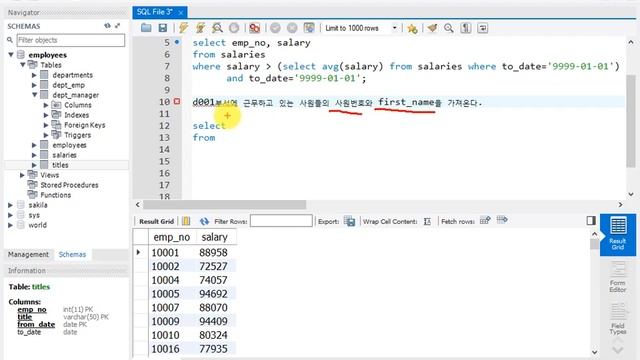The width and height of the screenshot is (640, 360).
Task: Click the Result Grid label button
Action: tap(156, 221)
